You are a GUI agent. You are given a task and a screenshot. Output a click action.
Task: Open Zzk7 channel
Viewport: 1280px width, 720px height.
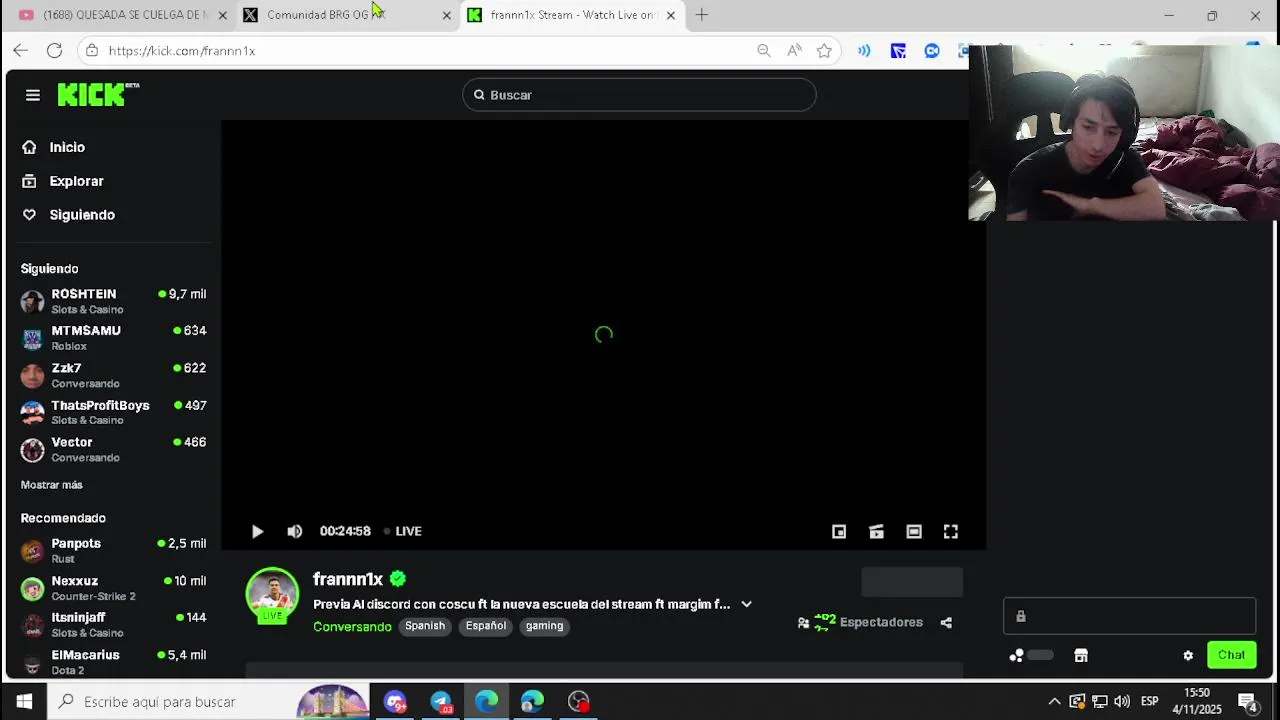pos(113,375)
